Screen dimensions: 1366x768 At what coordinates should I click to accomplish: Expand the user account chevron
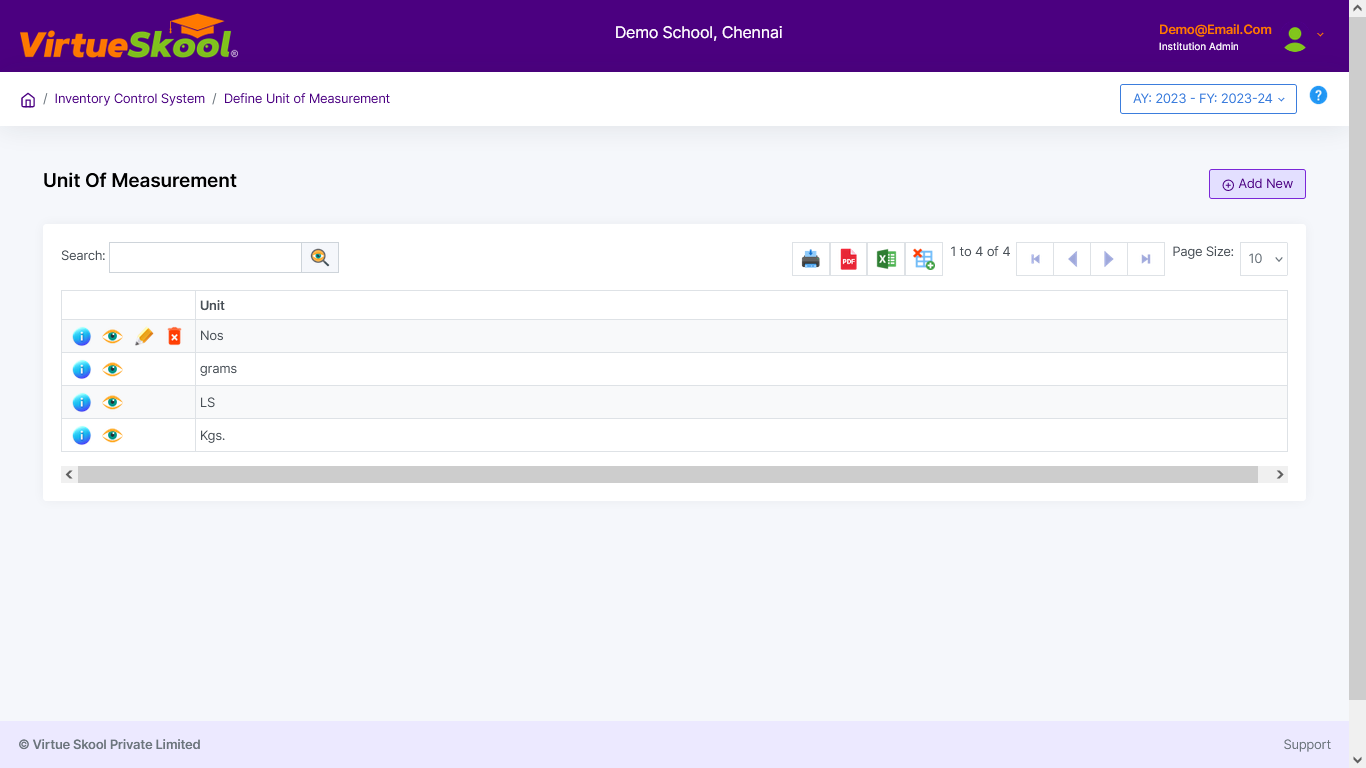[x=1320, y=34]
